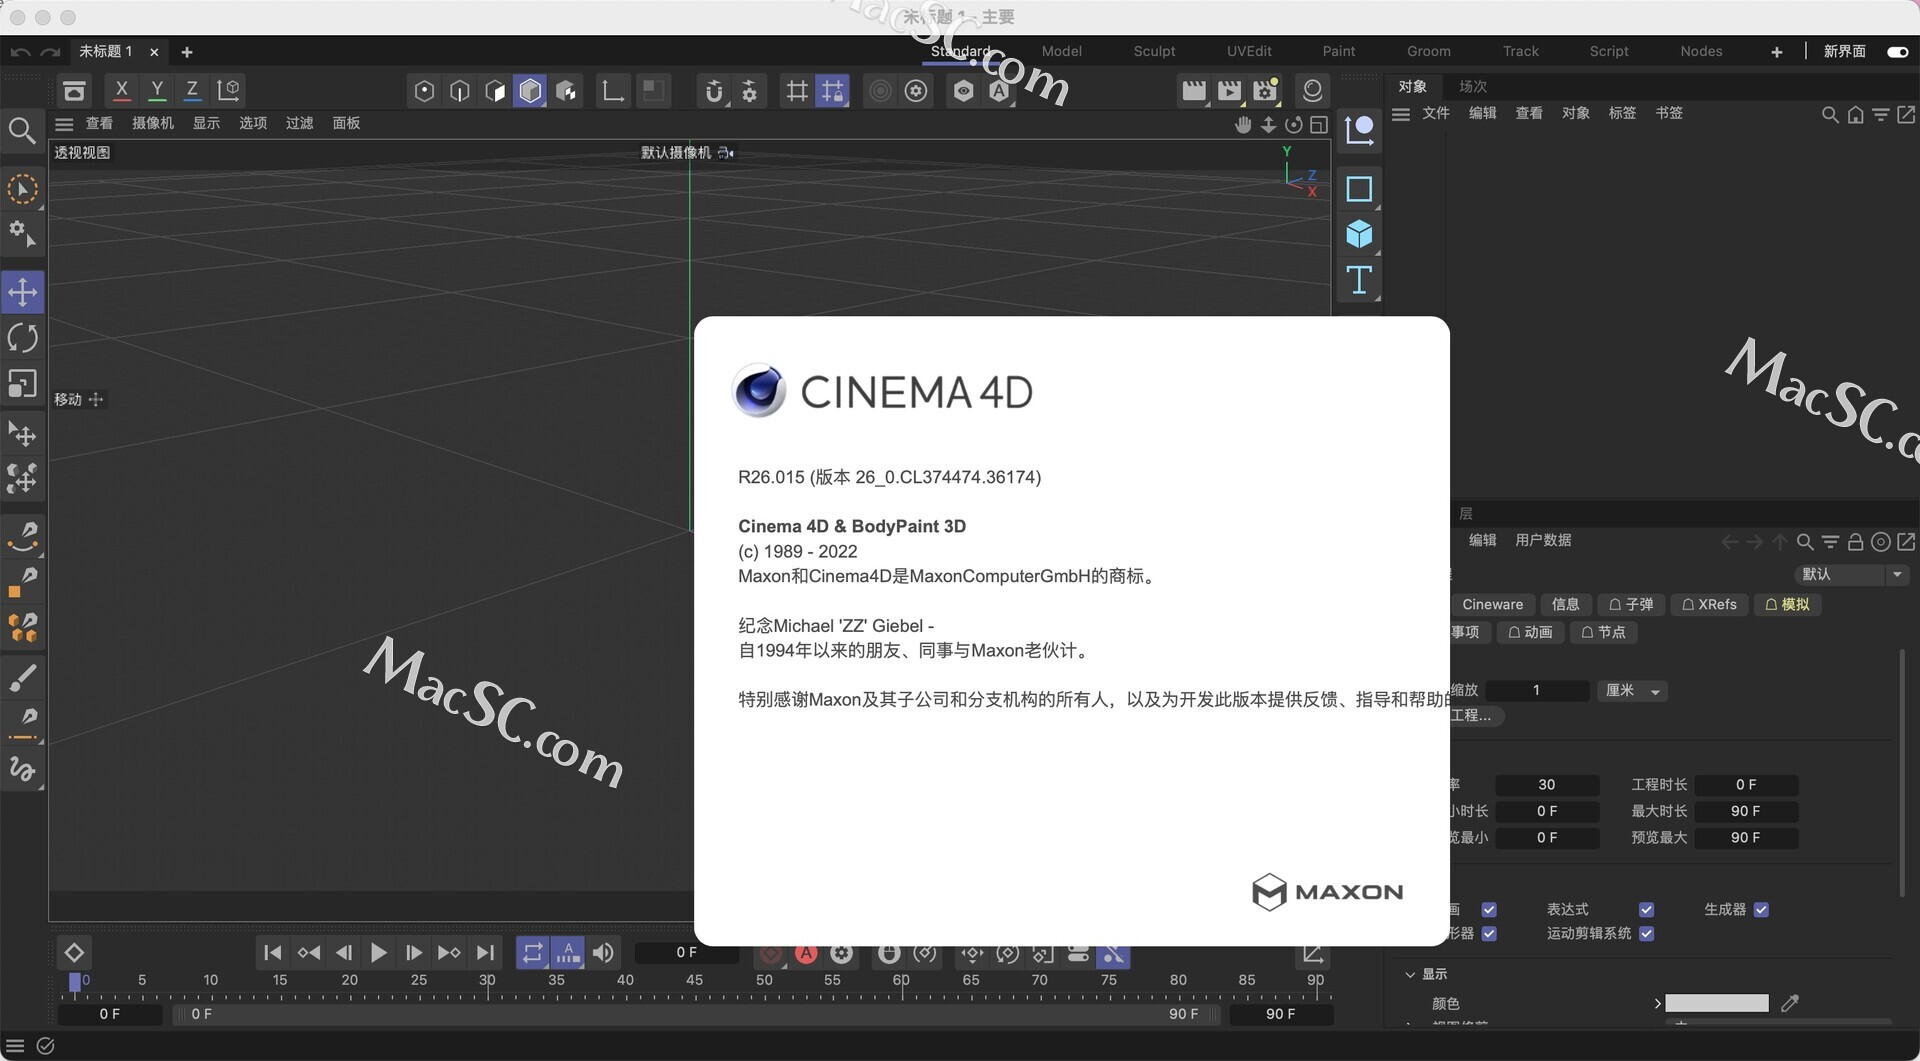The width and height of the screenshot is (1920, 1061).
Task: Toggle the 新界面 new layout switch
Action: tap(1897, 52)
